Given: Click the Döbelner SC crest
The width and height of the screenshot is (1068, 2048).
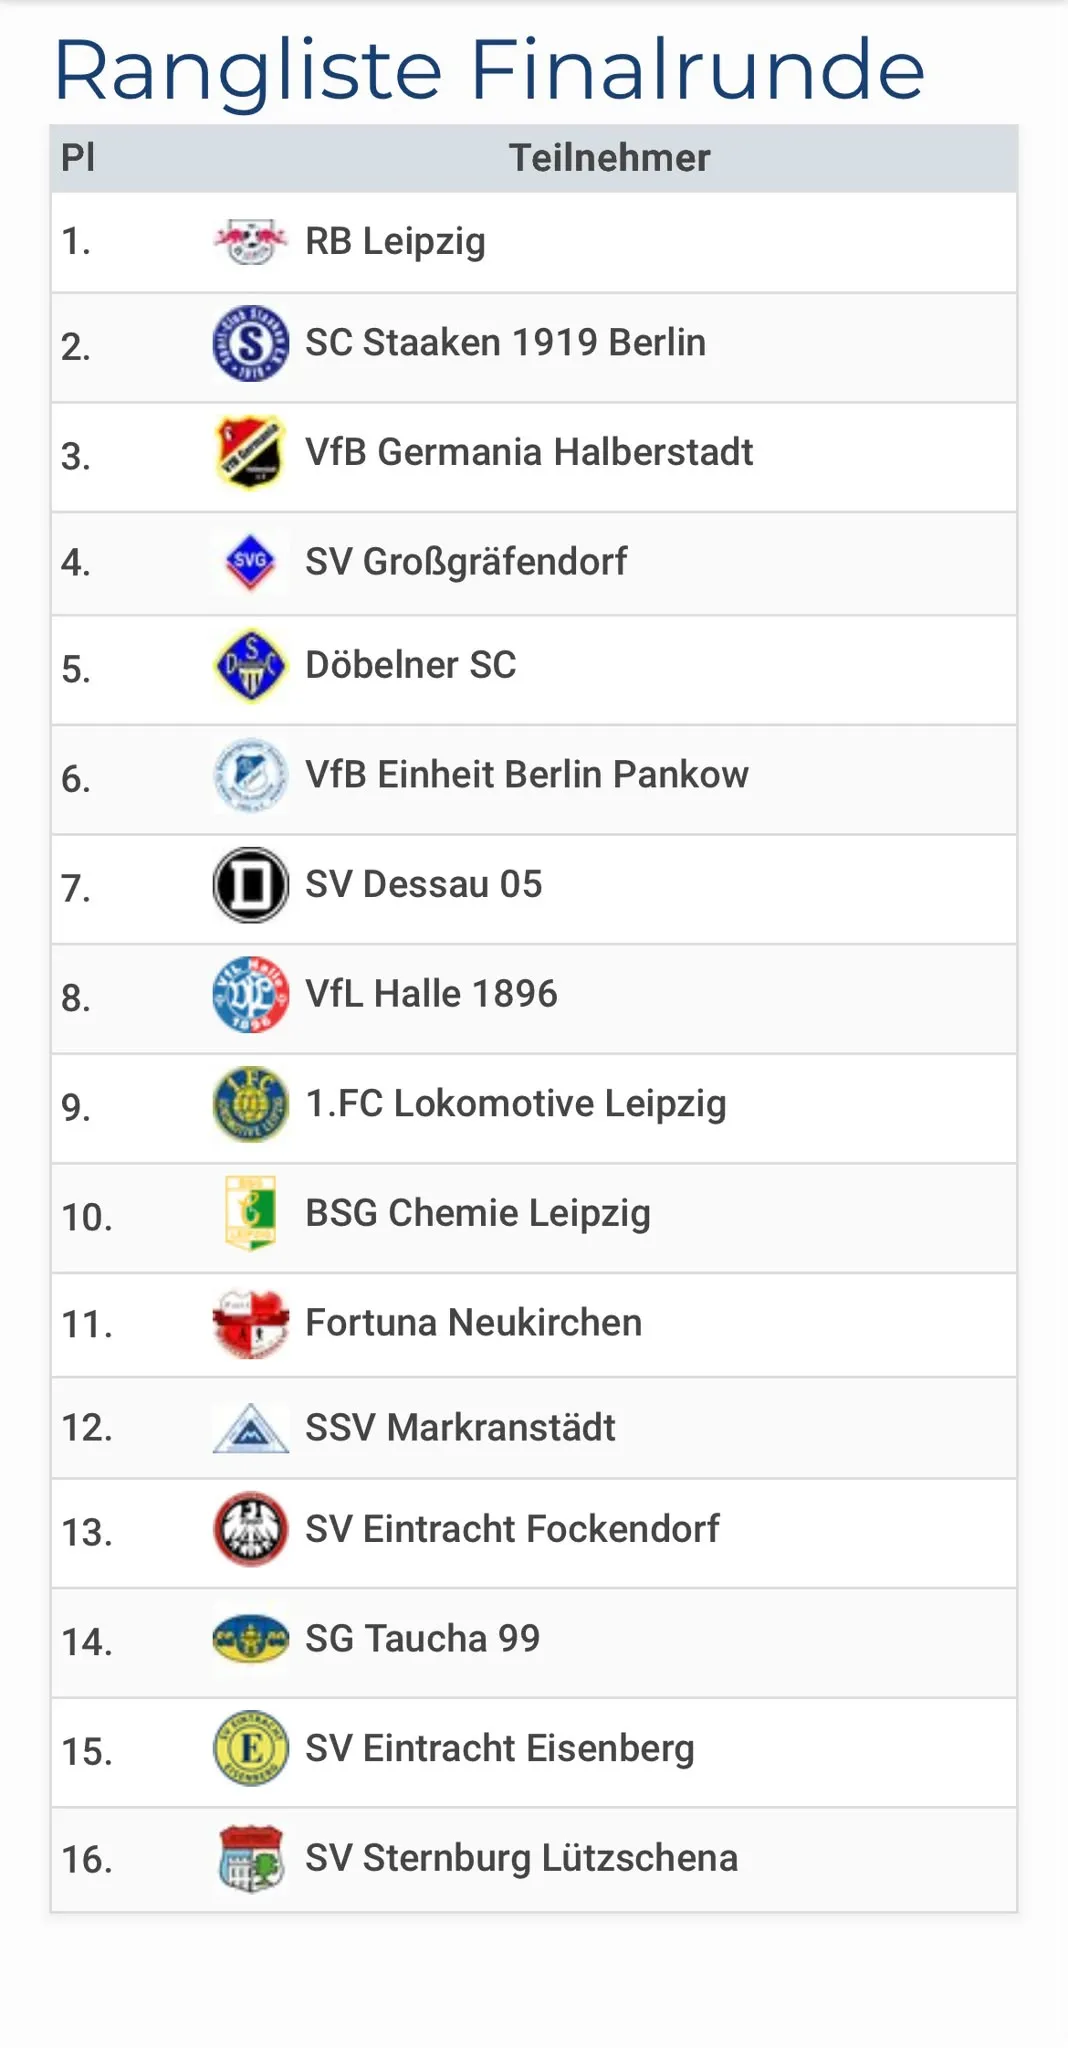Looking at the screenshot, I should pos(251,666).
